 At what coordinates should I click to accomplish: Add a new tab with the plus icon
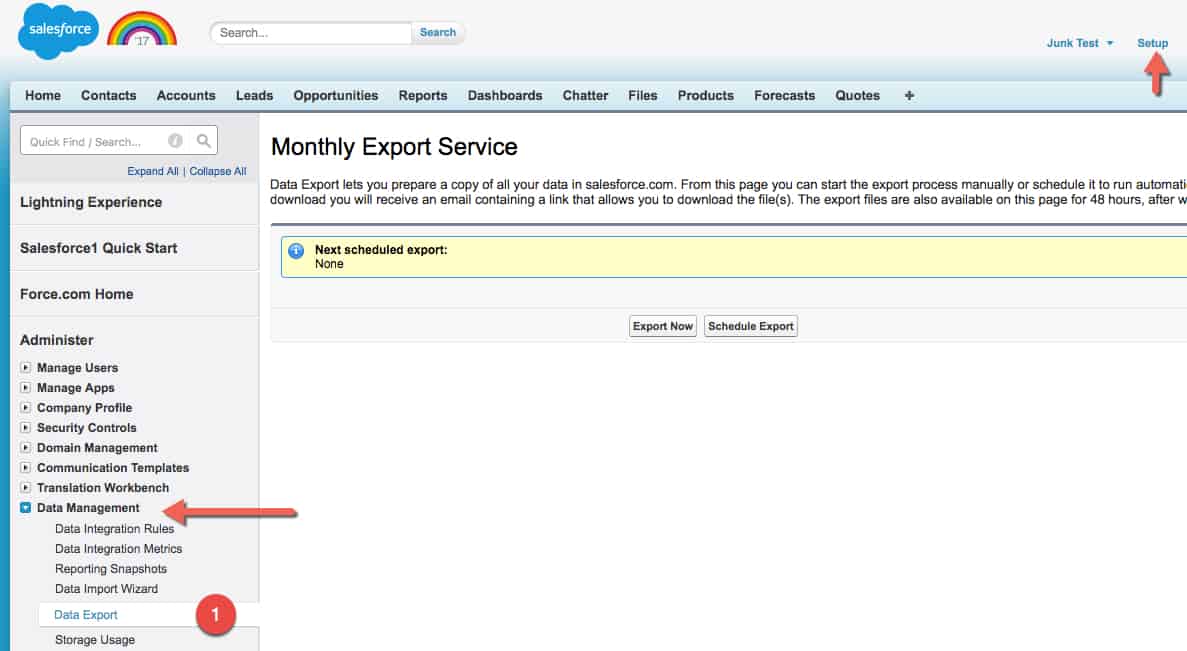pos(909,95)
